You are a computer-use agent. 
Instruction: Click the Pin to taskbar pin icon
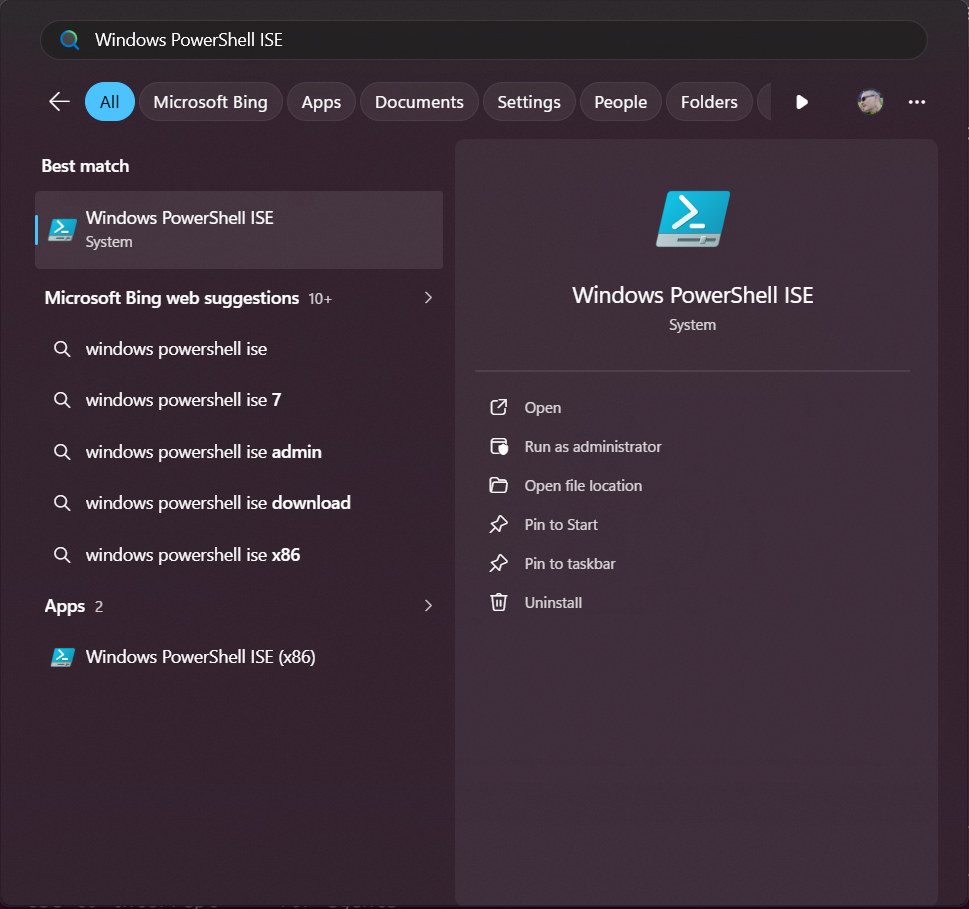point(499,563)
